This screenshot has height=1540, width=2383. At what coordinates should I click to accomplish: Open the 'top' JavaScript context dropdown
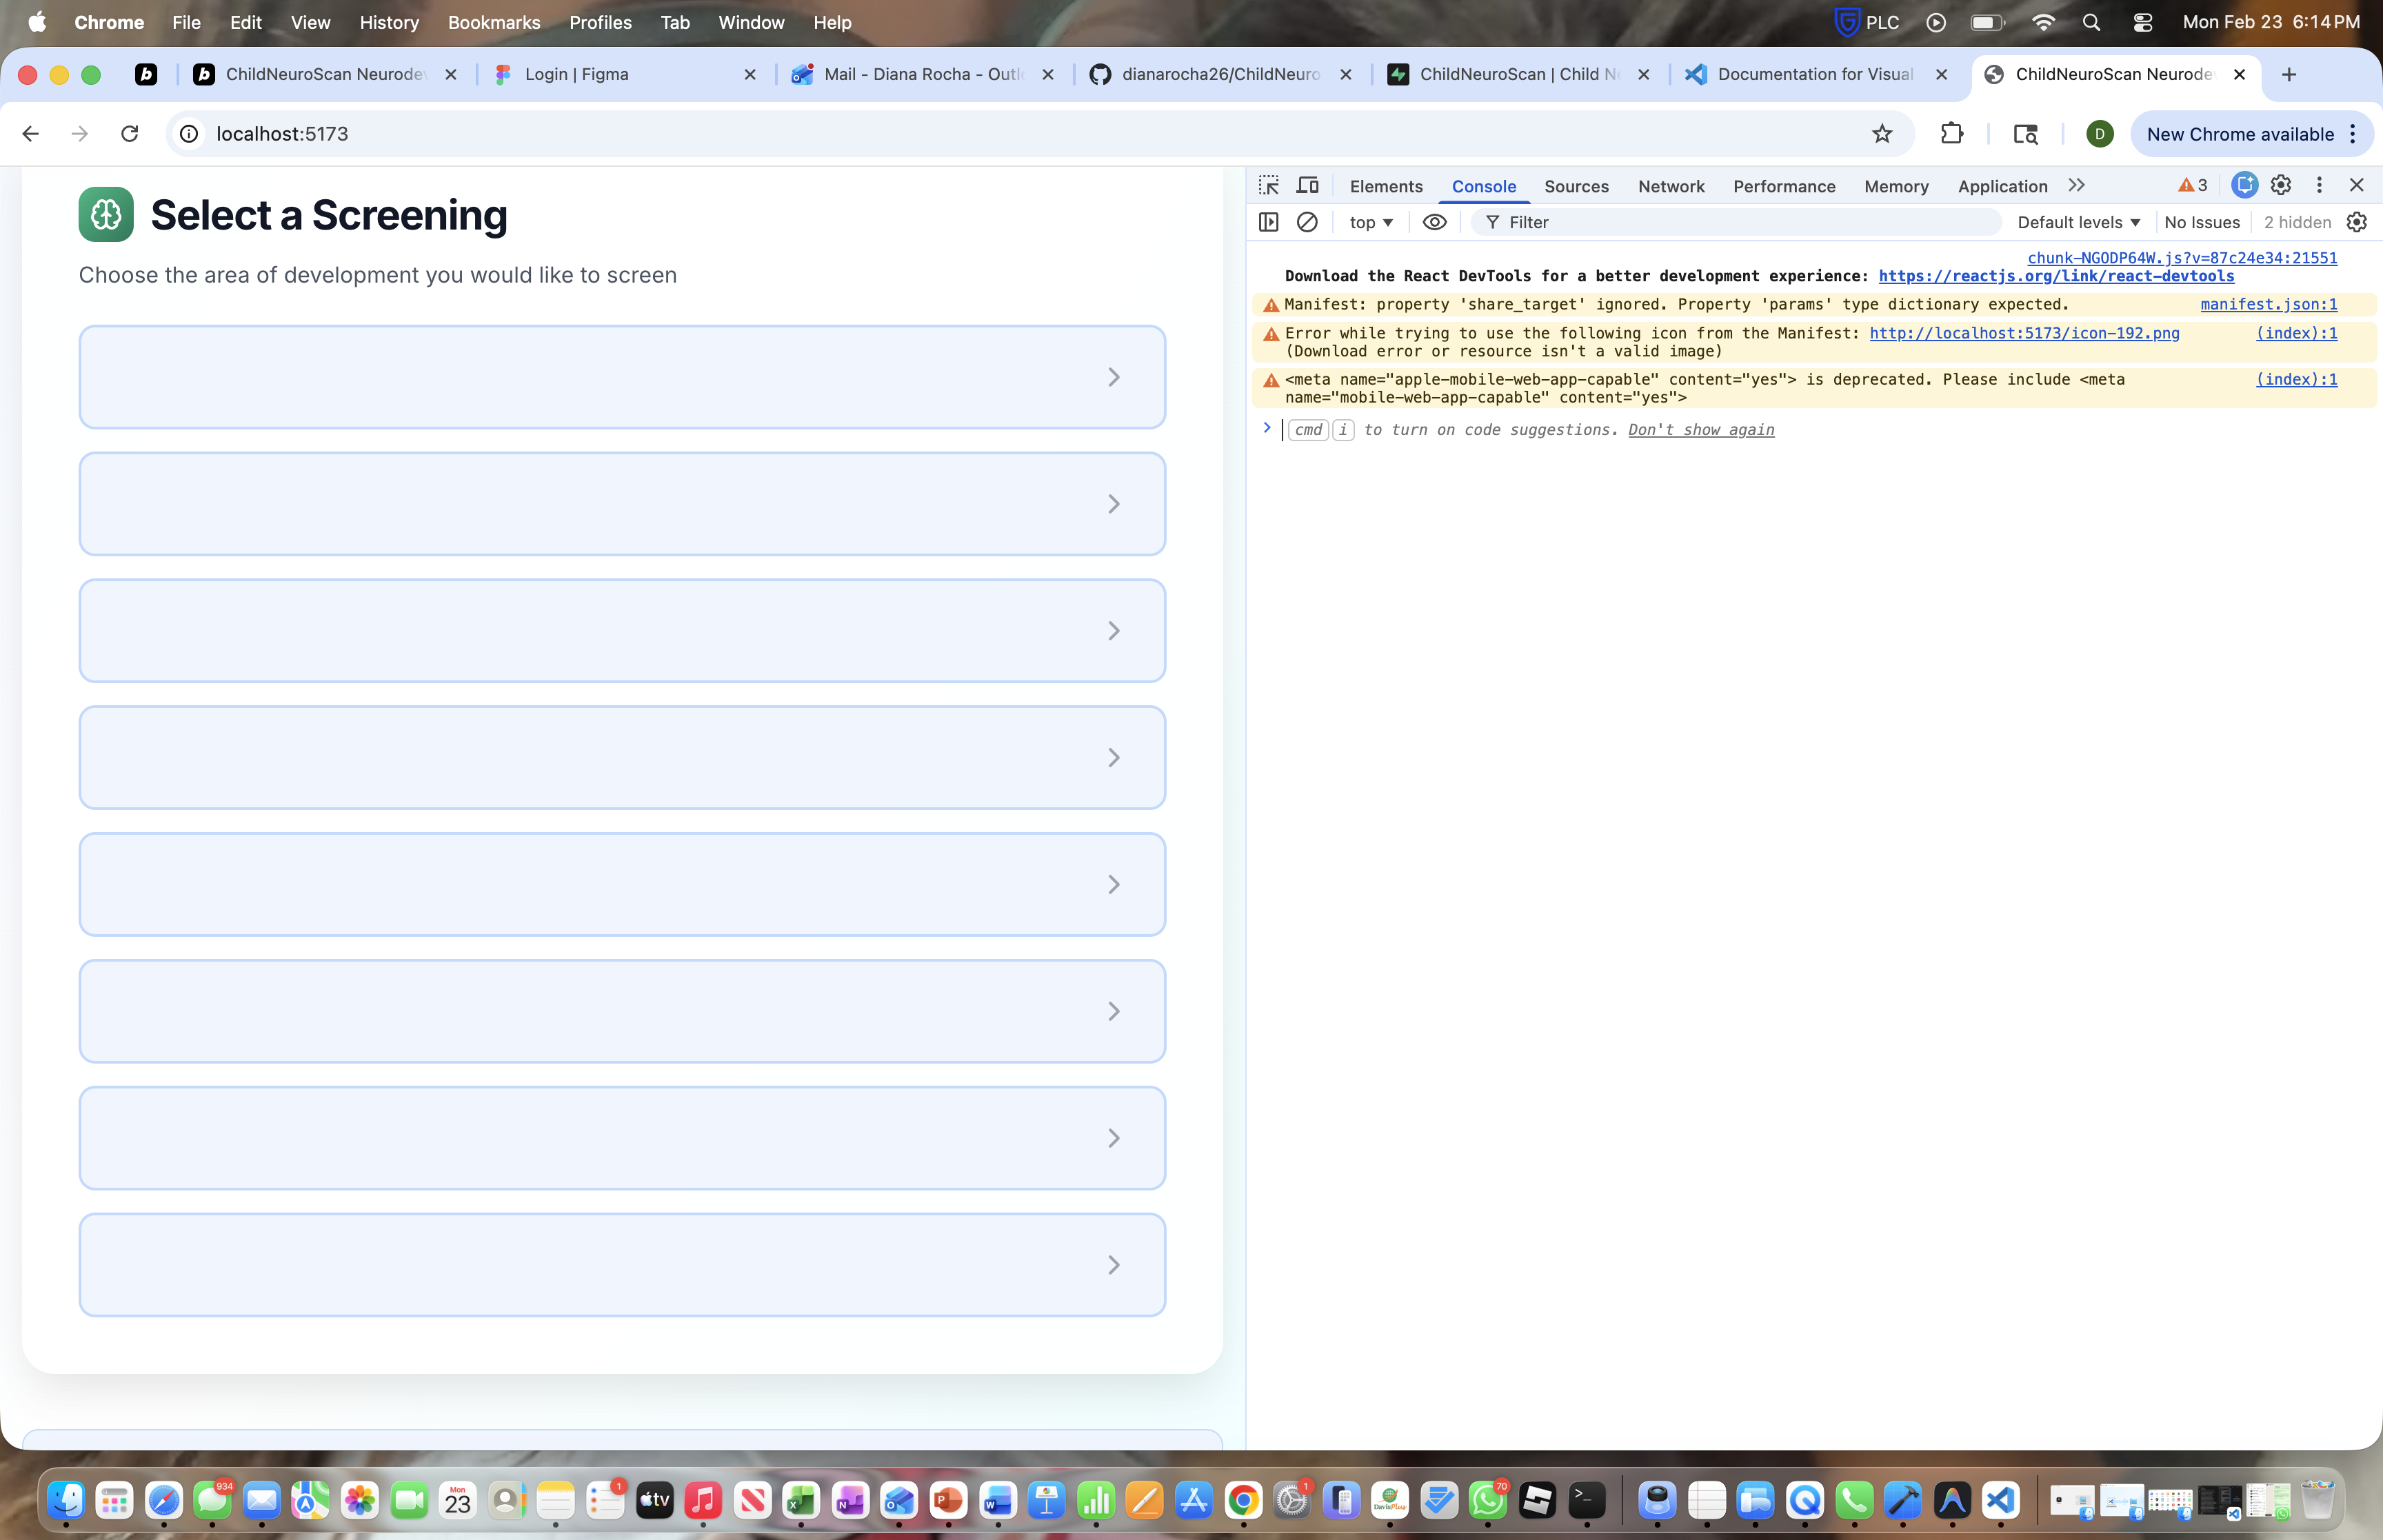click(x=1370, y=222)
